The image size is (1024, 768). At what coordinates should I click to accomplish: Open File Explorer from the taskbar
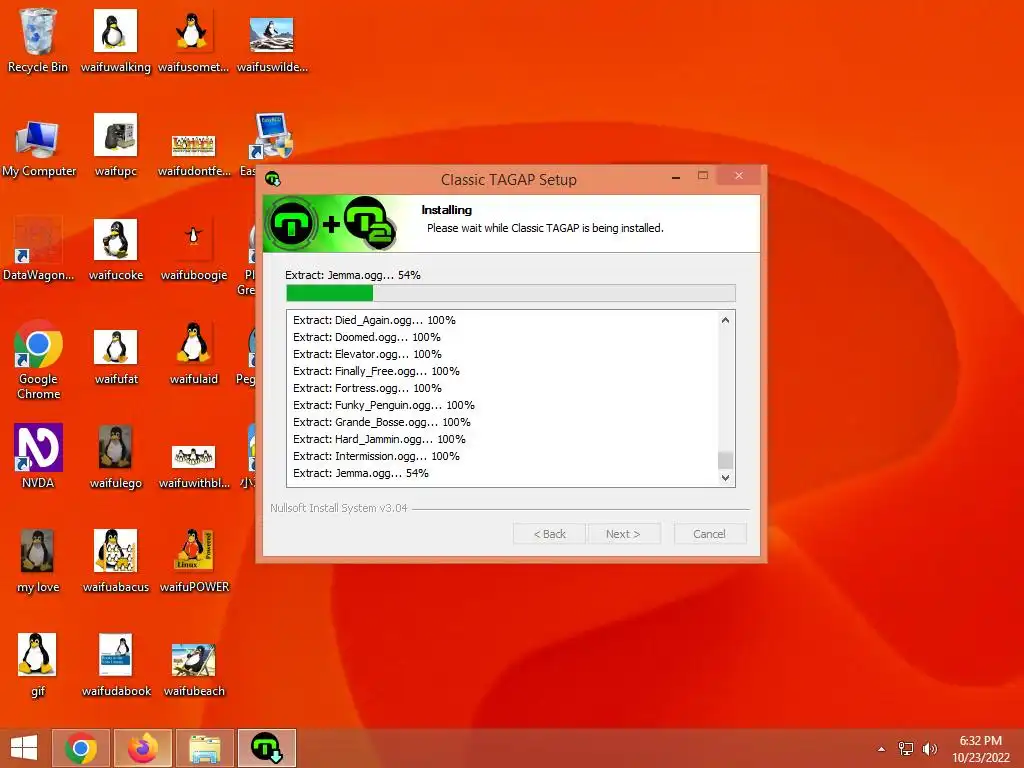[205, 748]
